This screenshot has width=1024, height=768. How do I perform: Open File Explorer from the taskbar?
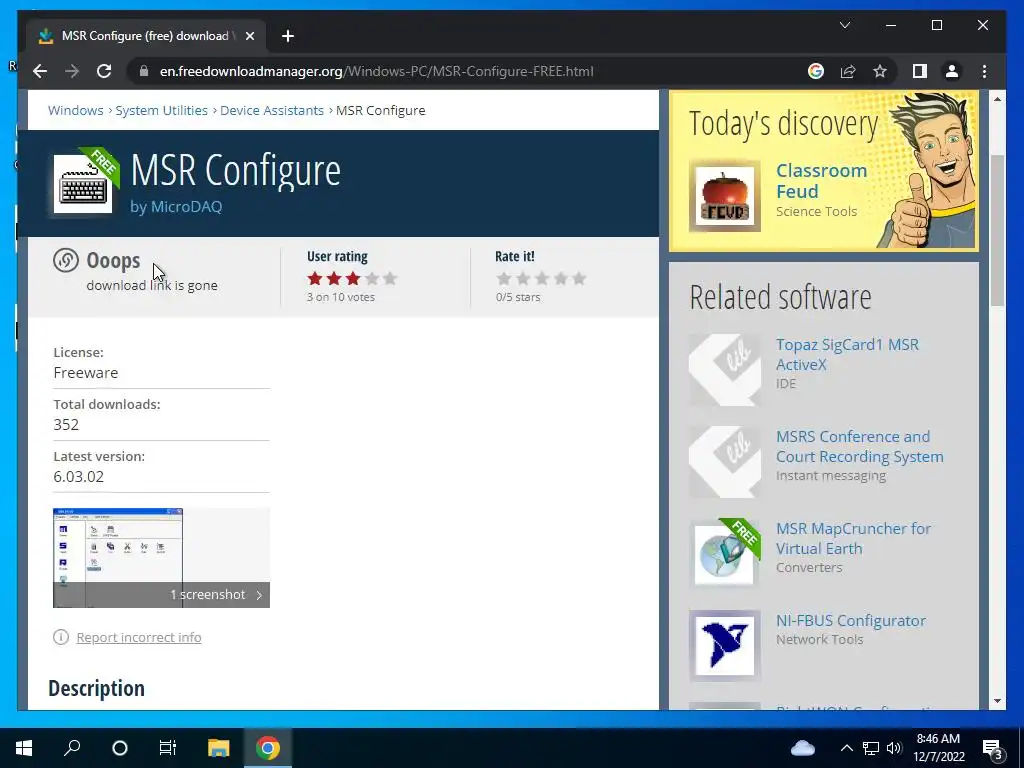(x=218, y=748)
